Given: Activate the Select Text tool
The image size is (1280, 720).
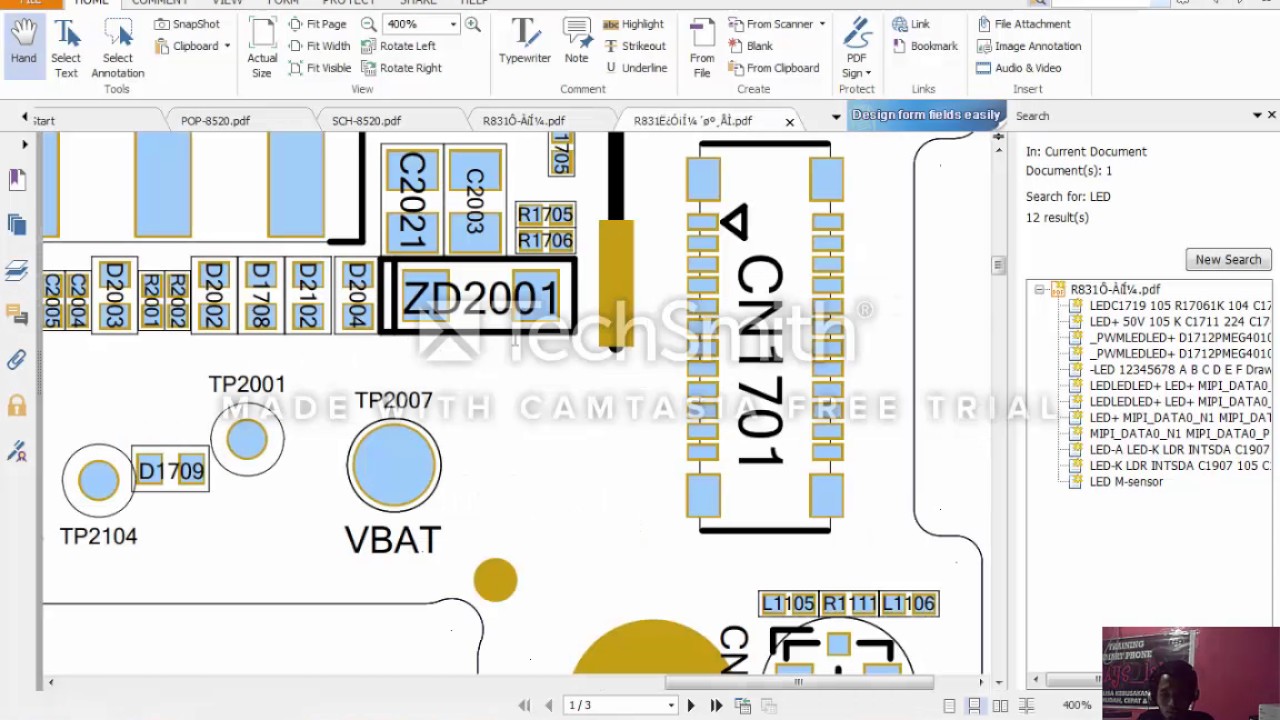Looking at the screenshot, I should coord(66,48).
